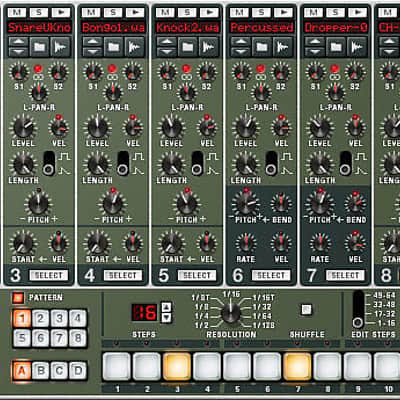The height and width of the screenshot is (400, 400).
Task: Browse sample folder for channel 7
Action: (336, 47)
